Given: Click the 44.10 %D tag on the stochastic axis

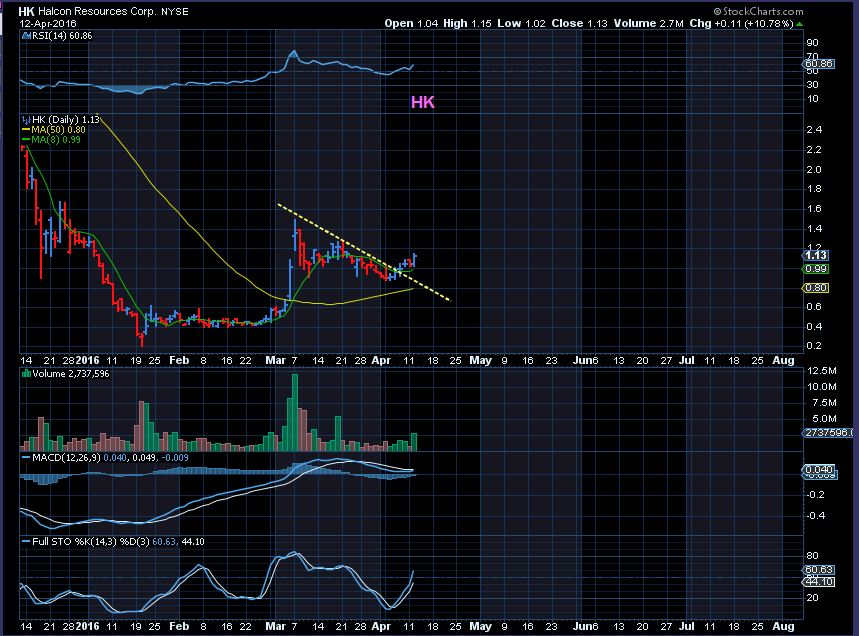Looking at the screenshot, I should 819,582.
